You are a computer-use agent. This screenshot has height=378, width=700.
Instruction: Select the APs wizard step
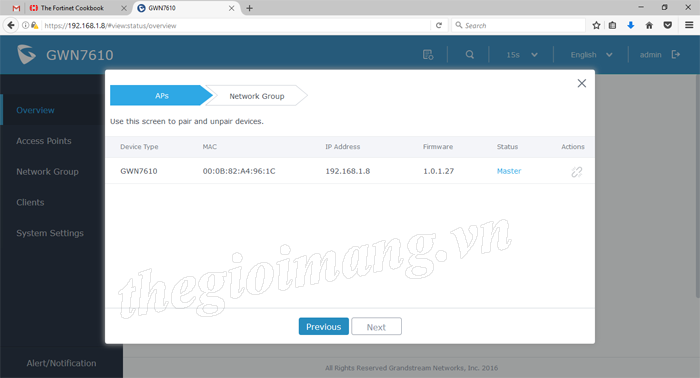161,96
